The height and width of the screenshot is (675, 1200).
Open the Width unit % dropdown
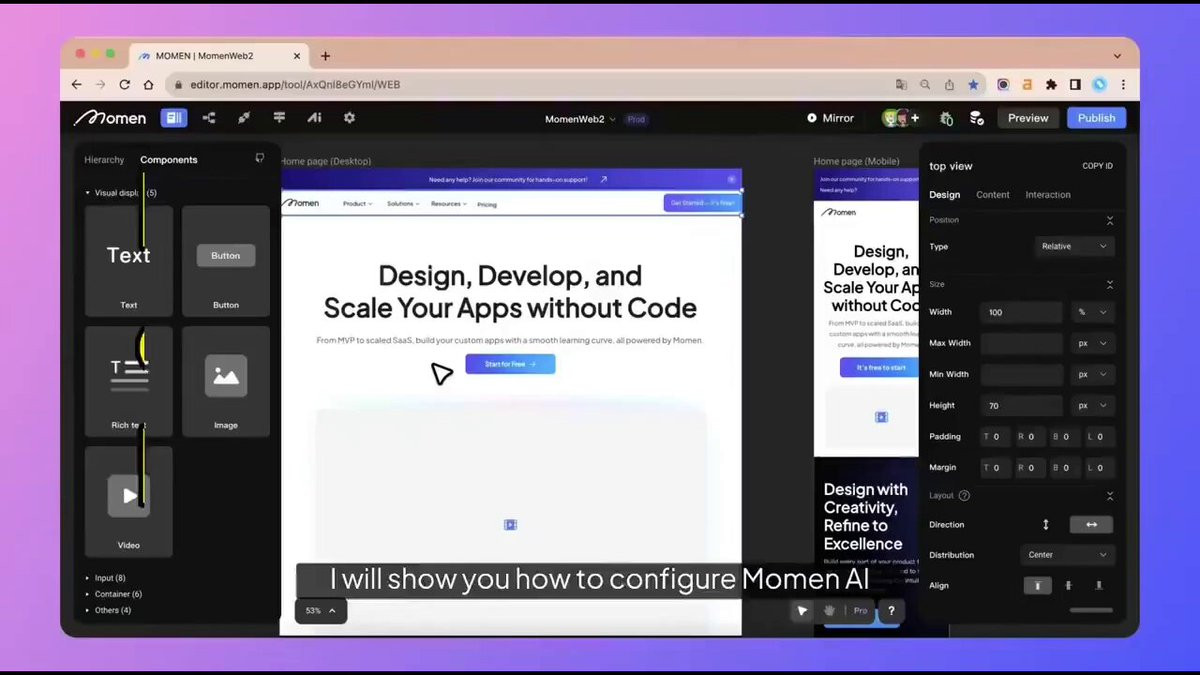coord(1092,312)
